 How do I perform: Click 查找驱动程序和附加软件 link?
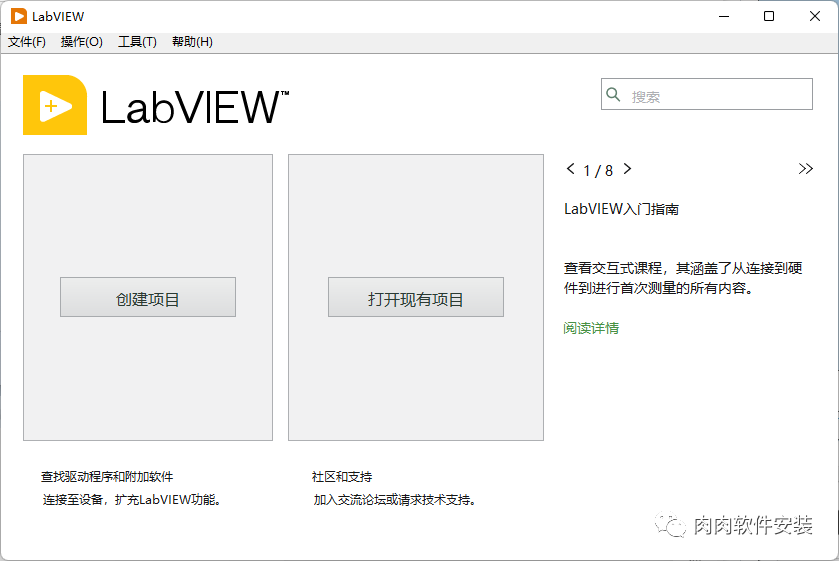tap(107, 476)
